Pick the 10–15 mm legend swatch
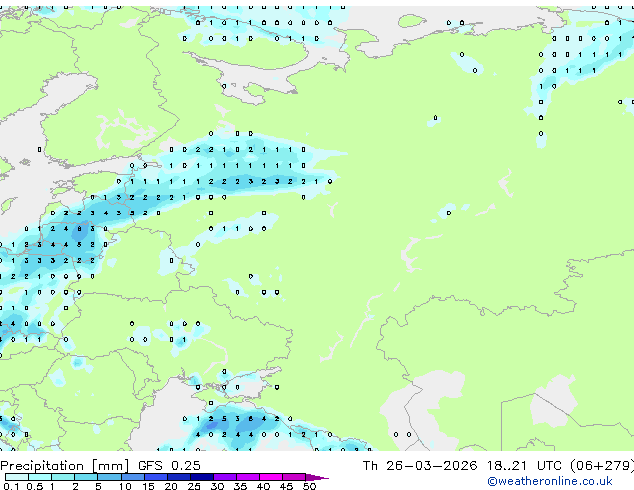 click(133, 477)
